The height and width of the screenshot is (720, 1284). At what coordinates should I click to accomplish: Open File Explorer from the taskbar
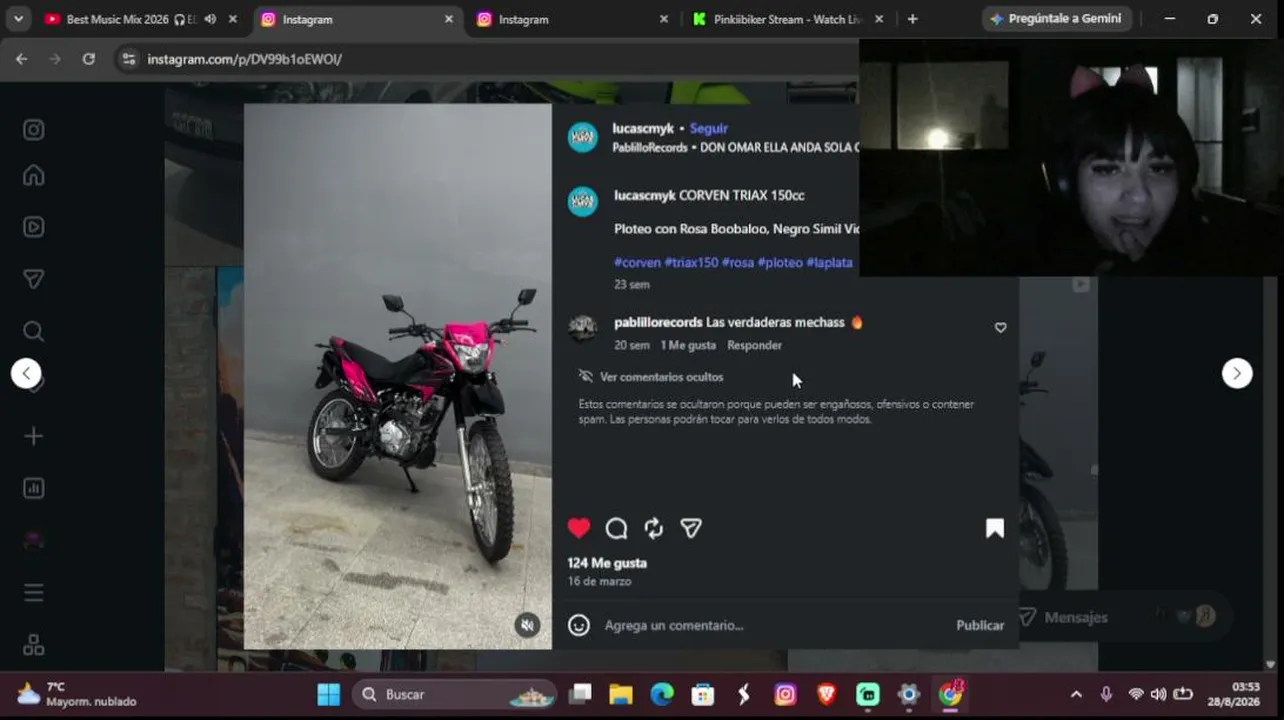pos(621,694)
